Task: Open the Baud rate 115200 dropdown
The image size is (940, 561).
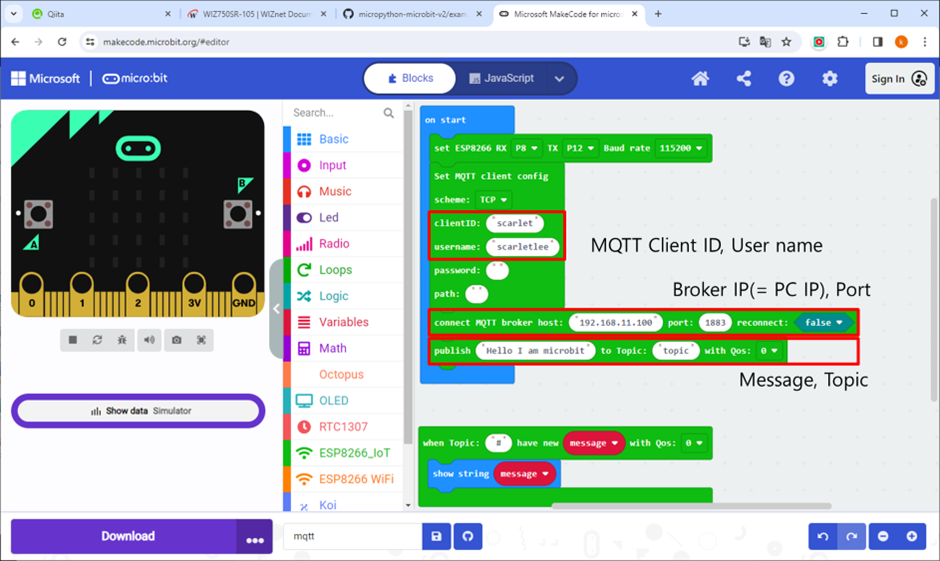Action: tap(680, 148)
